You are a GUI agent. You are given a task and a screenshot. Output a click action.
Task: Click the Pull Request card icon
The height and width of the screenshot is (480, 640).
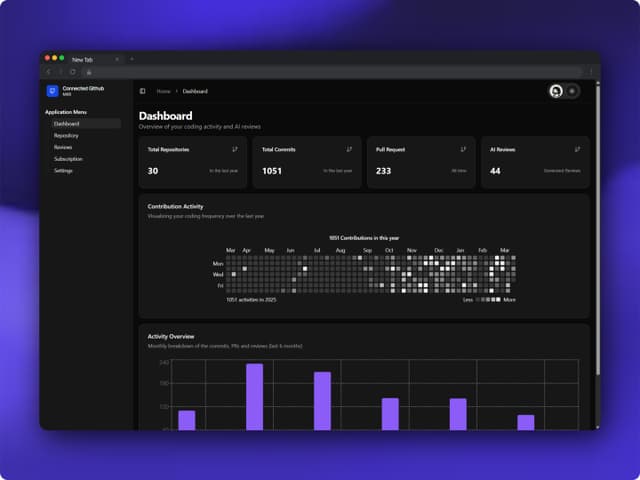[463, 149]
